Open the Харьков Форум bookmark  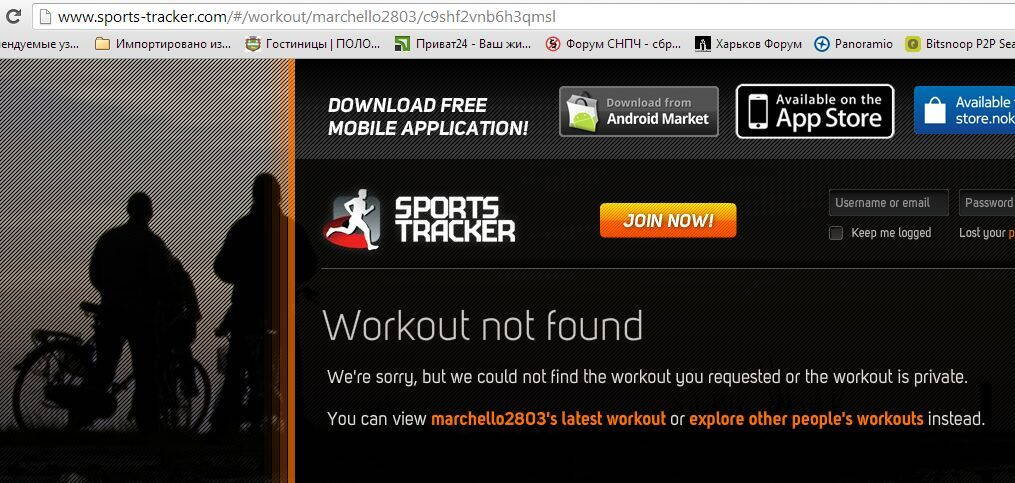click(748, 44)
